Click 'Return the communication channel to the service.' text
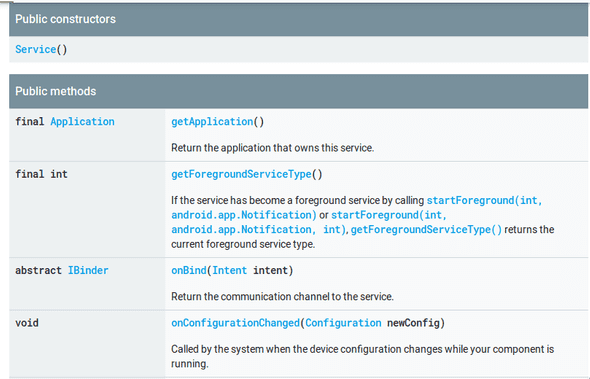The height and width of the screenshot is (379, 590). click(x=282, y=297)
